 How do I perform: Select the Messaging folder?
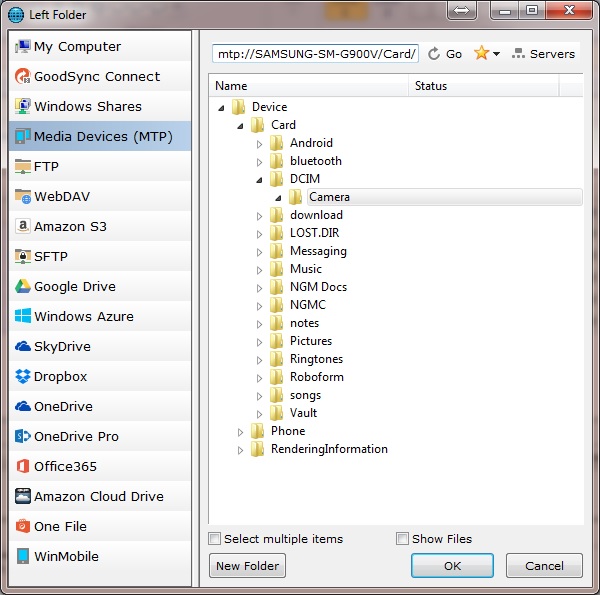(x=318, y=251)
